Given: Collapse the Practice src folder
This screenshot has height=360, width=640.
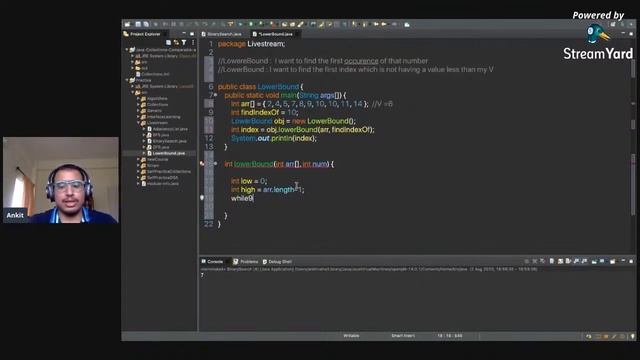Looking at the screenshot, I should pyautogui.click(x=133, y=93).
